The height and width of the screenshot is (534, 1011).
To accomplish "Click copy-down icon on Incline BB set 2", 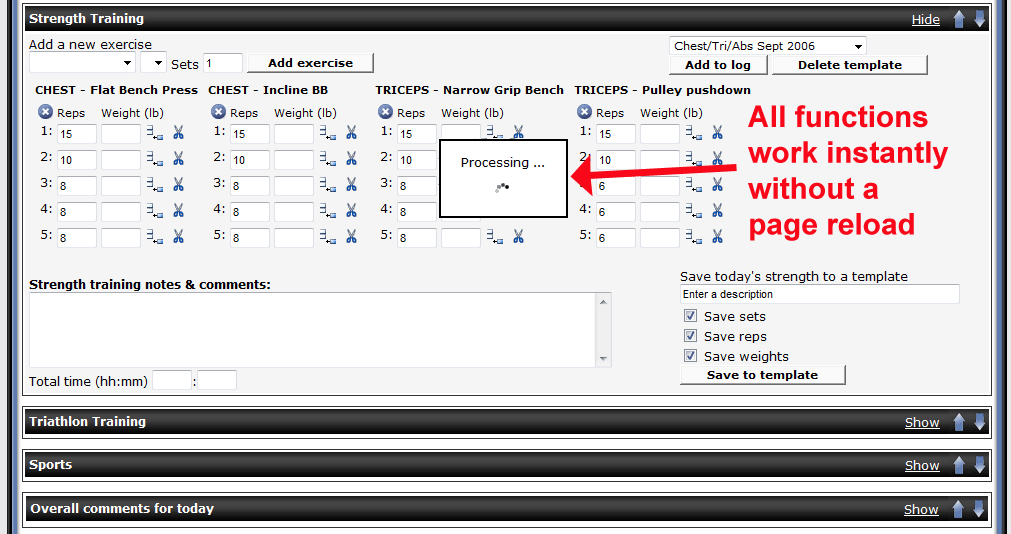I will [x=327, y=159].
